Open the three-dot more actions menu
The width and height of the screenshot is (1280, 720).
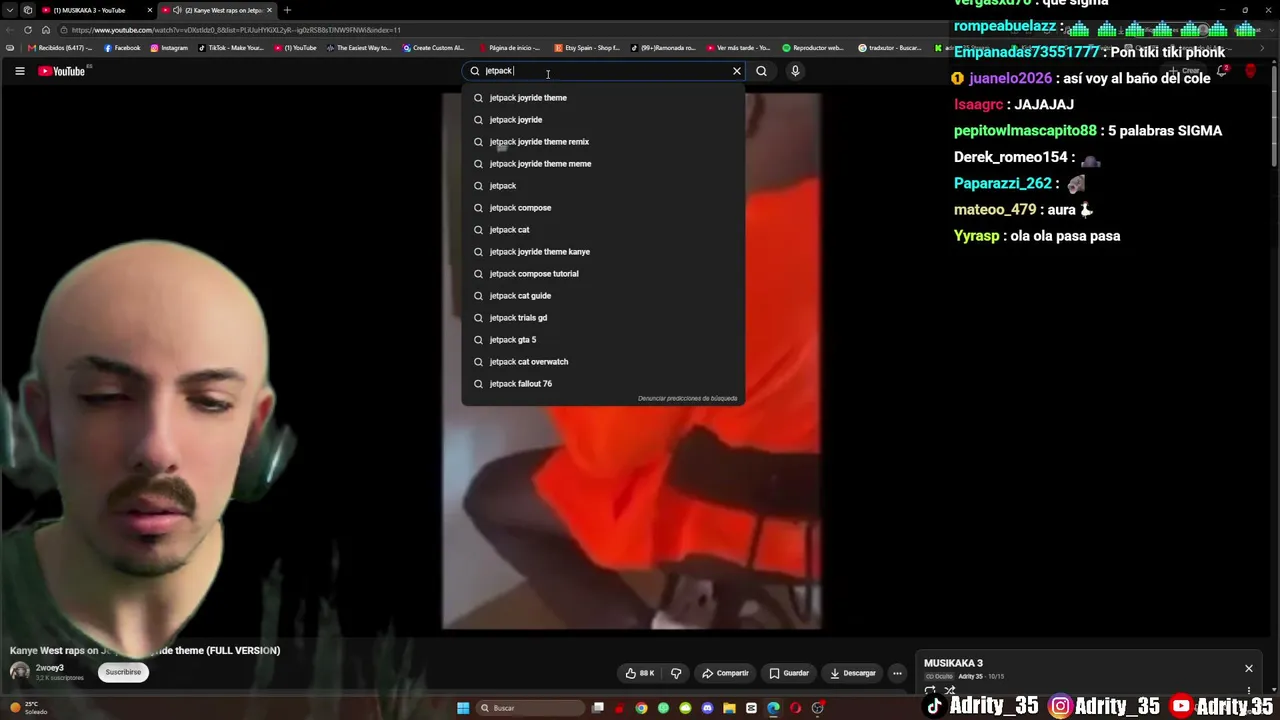point(897,673)
